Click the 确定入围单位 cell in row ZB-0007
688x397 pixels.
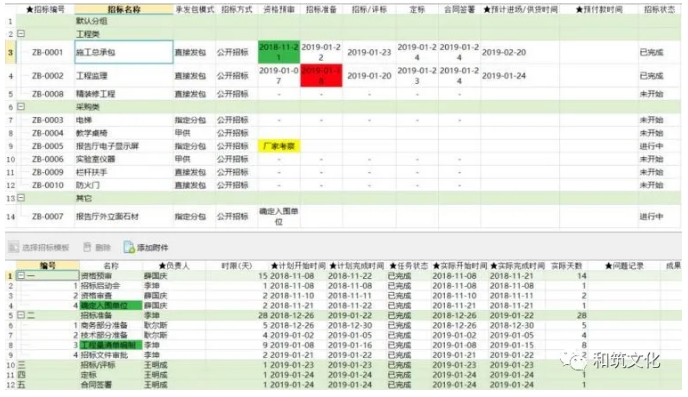tap(279, 216)
